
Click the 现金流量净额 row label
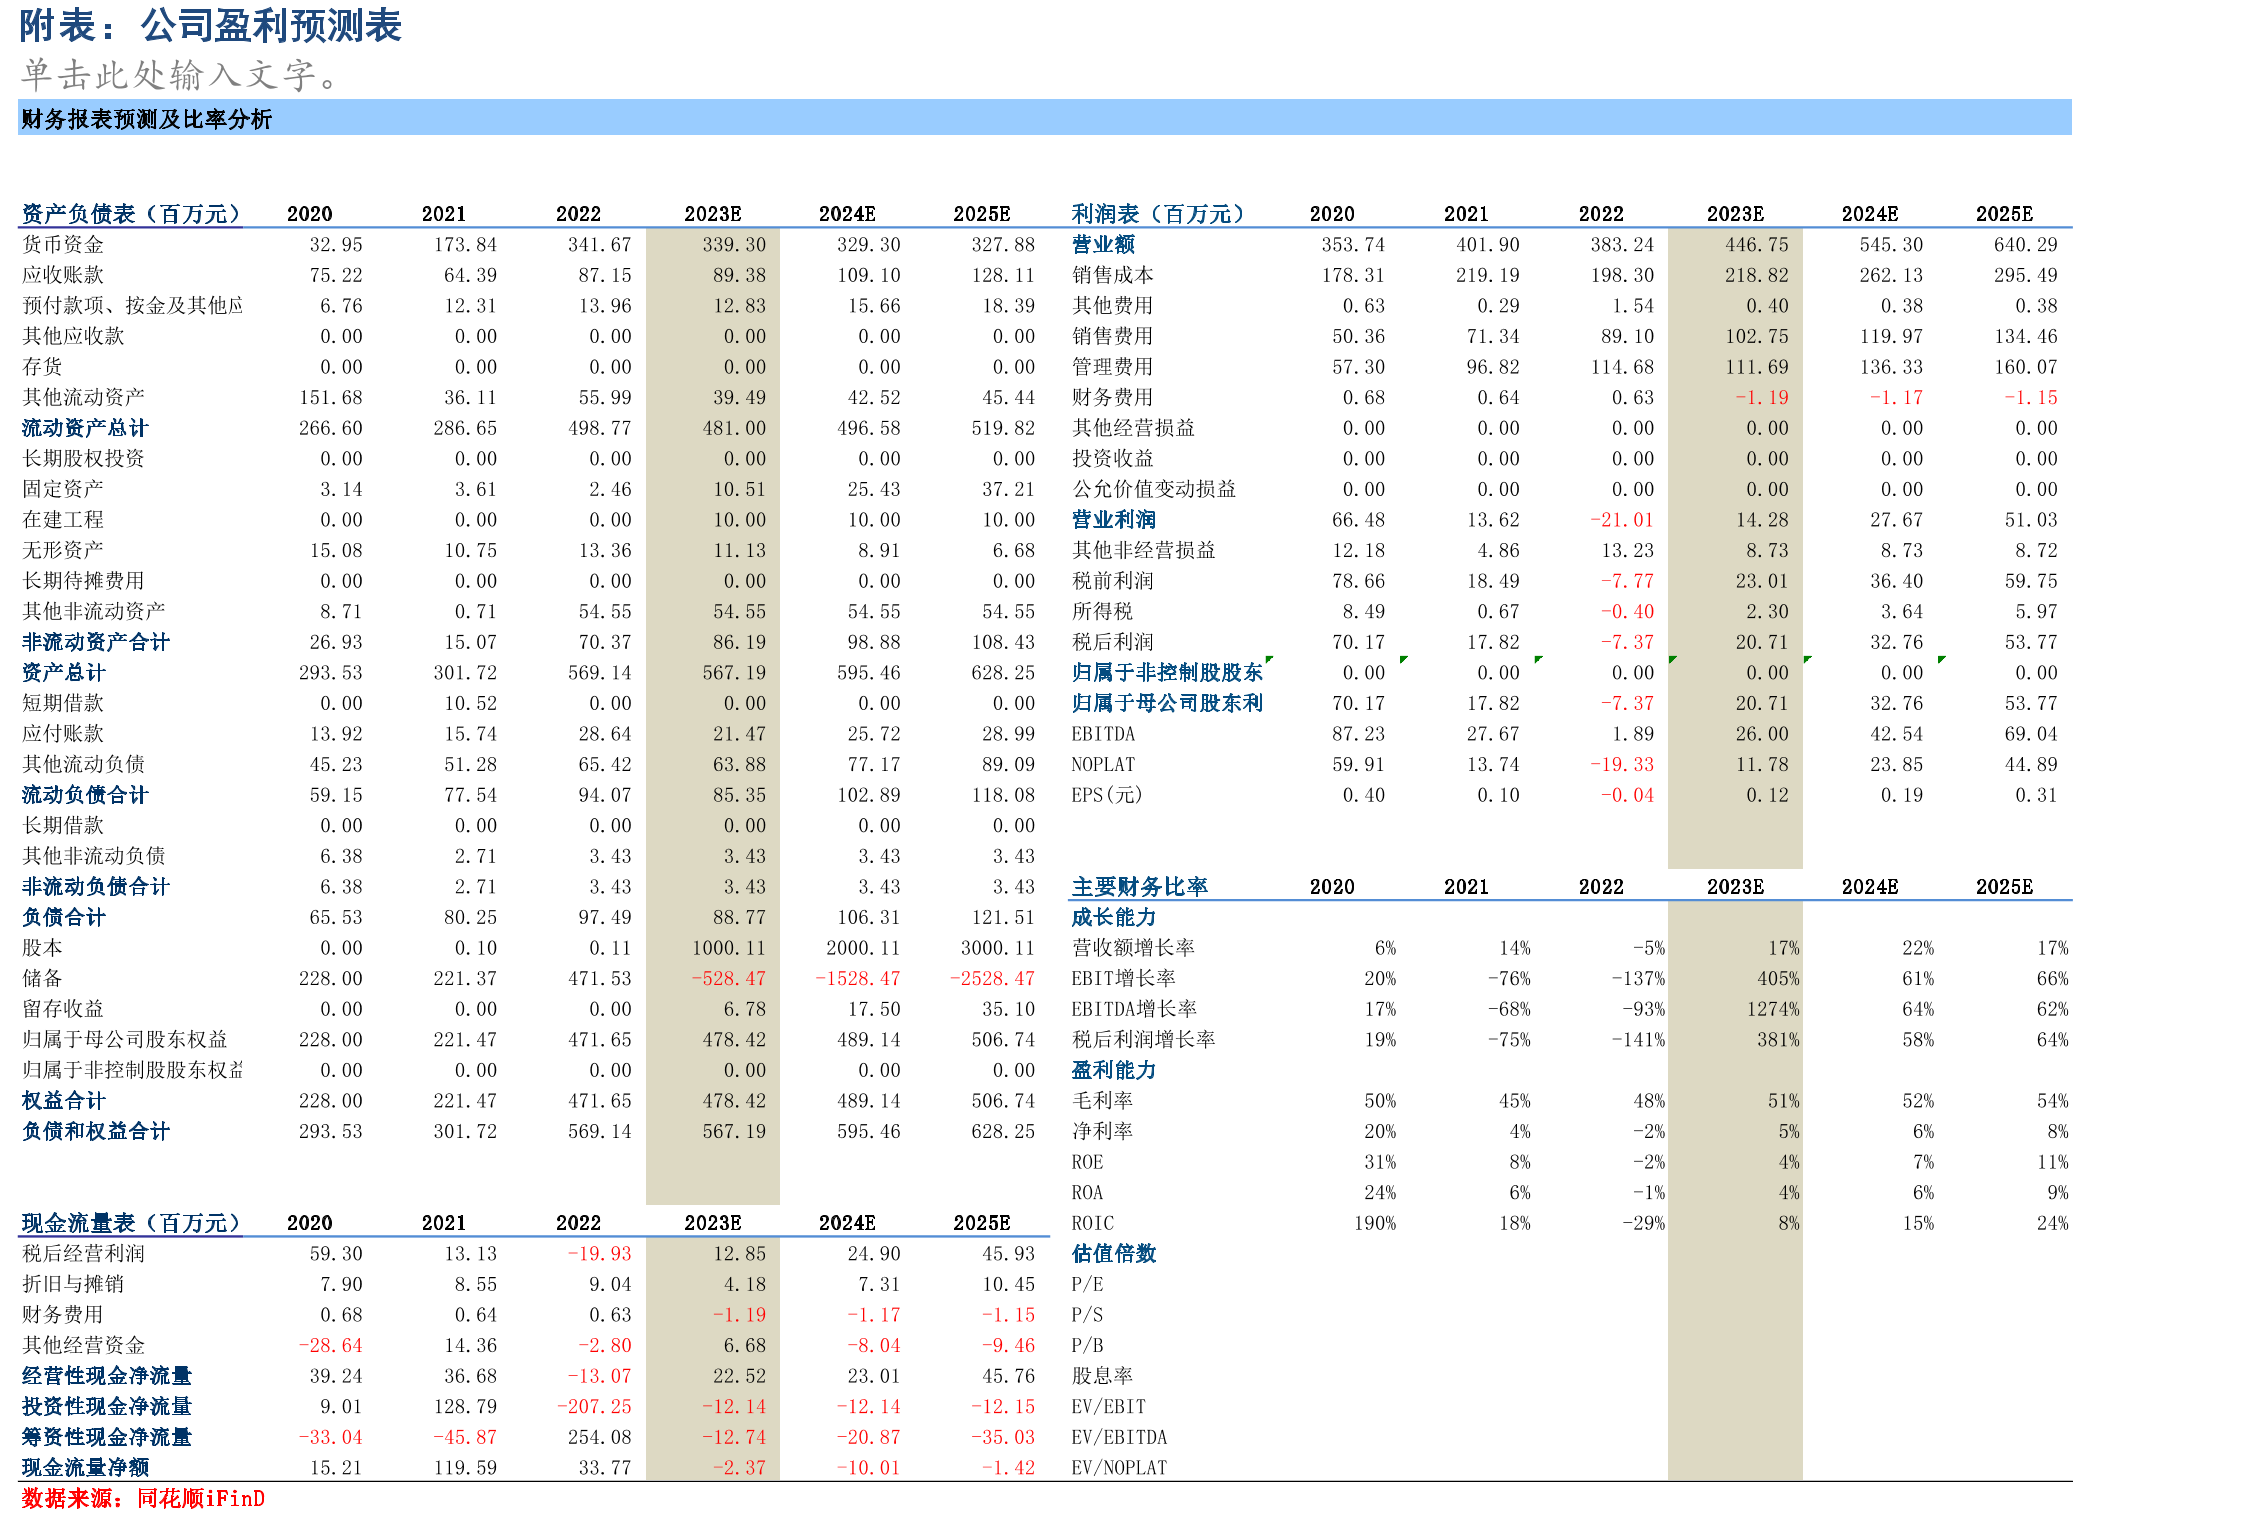point(85,1468)
